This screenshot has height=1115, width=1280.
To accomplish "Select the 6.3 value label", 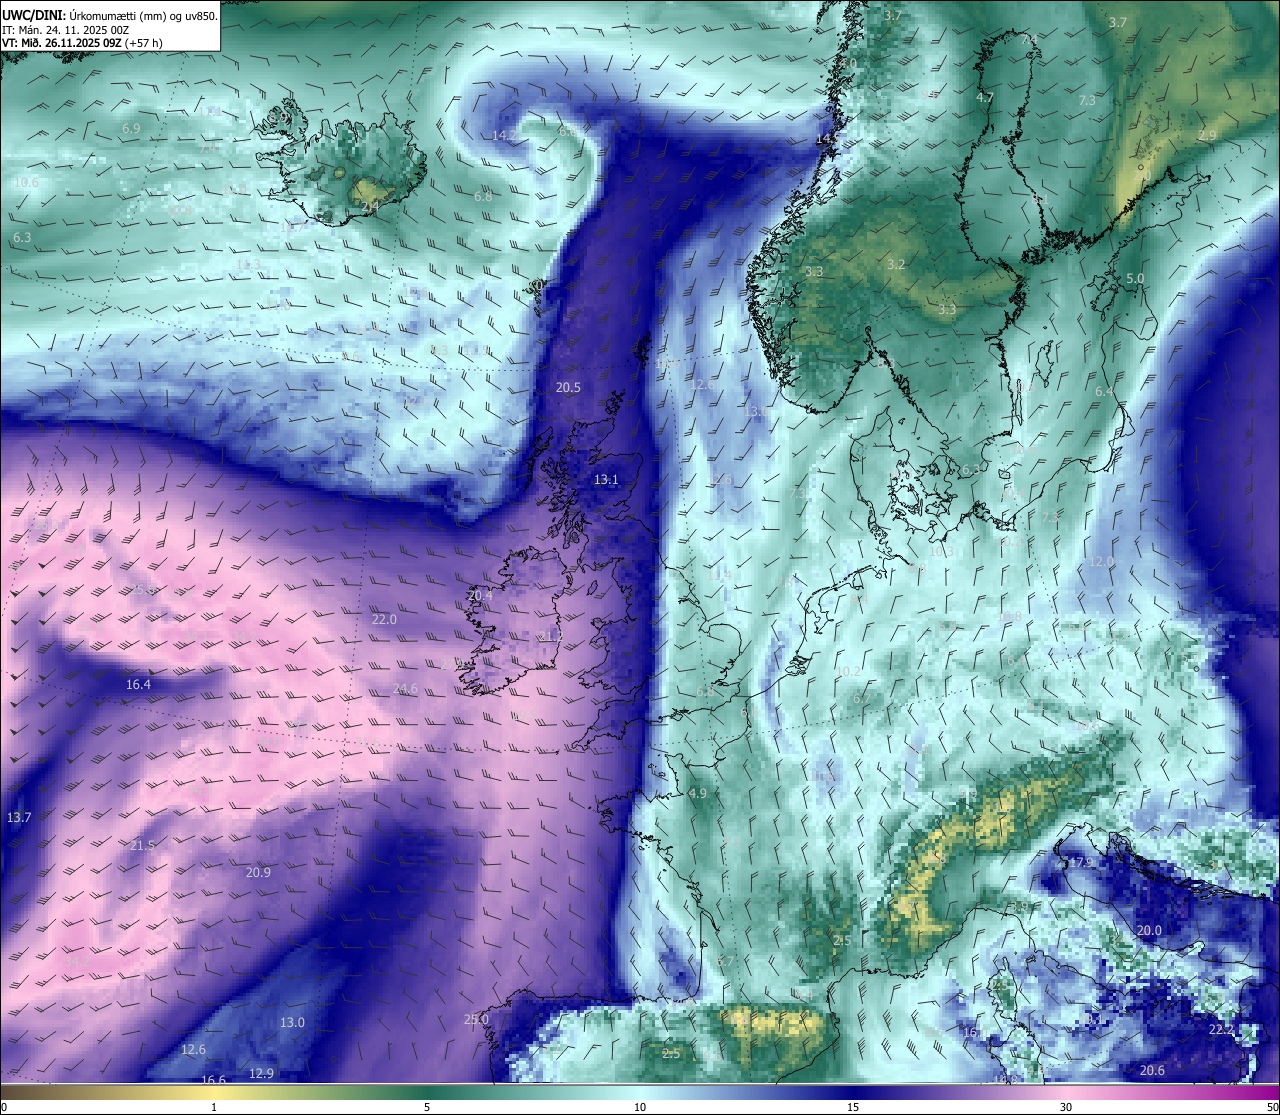I will click(22, 237).
